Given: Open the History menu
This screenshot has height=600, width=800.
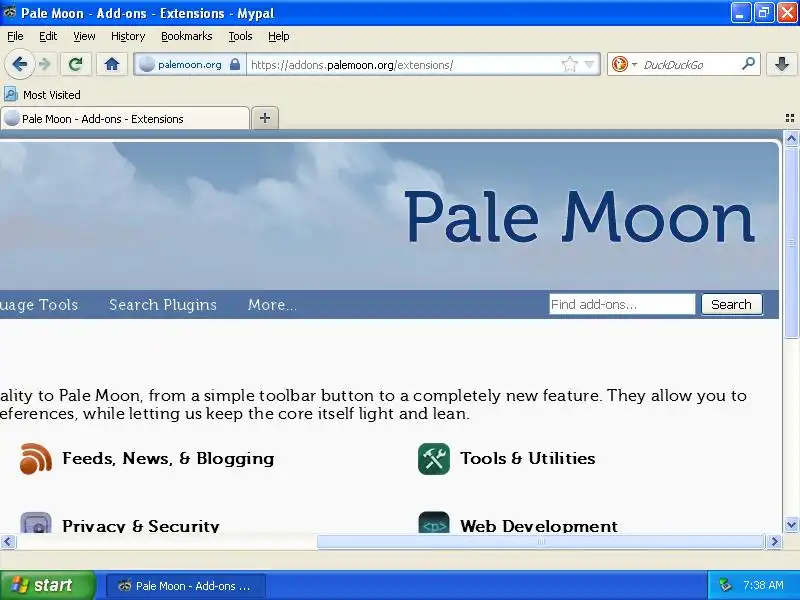Looking at the screenshot, I should tap(128, 36).
